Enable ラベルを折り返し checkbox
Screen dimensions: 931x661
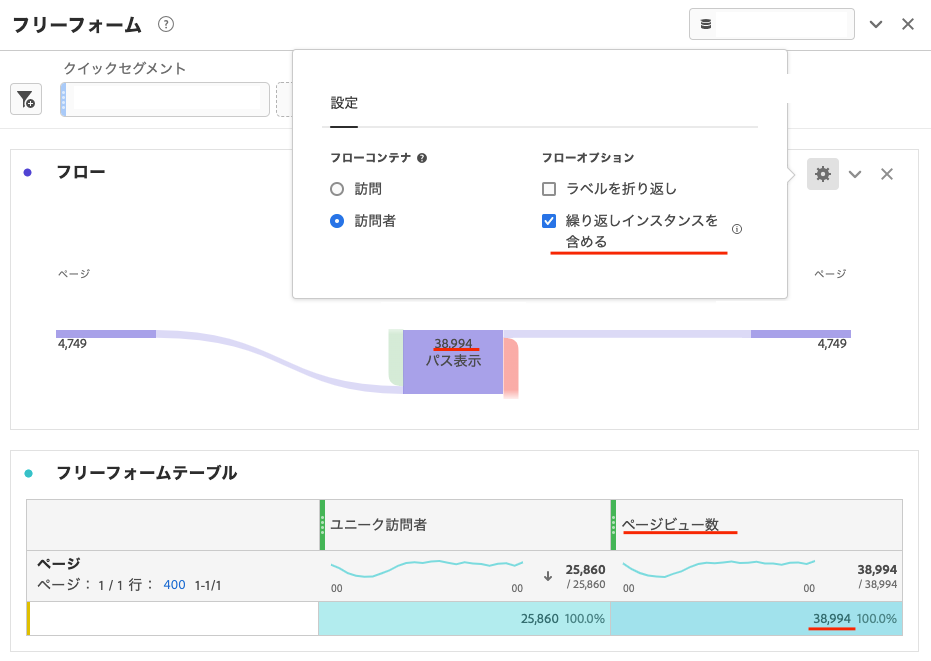point(548,188)
